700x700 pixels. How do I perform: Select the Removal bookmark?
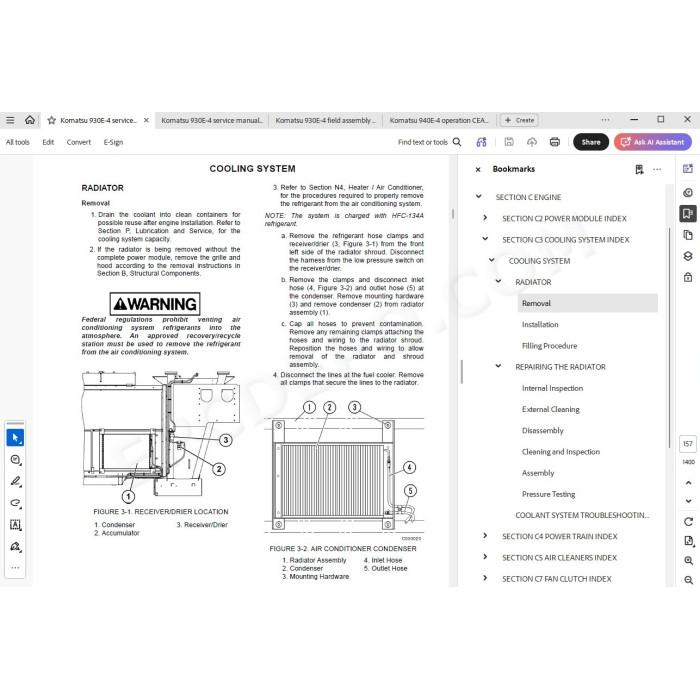[588, 303]
